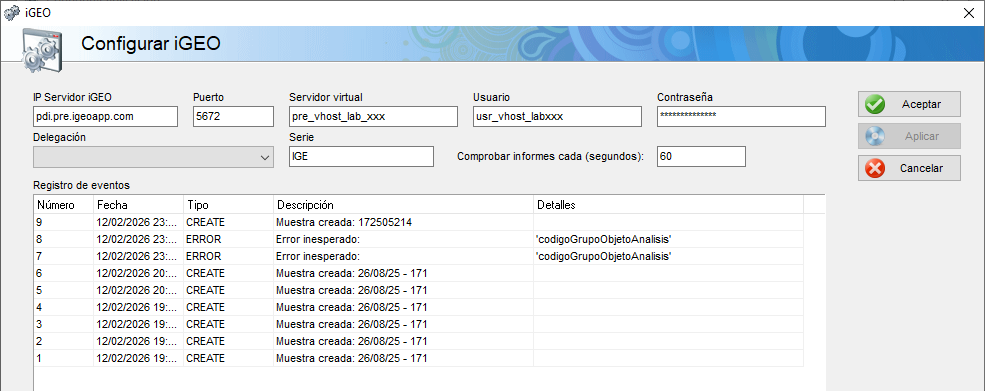The height and width of the screenshot is (391, 985).
Task: Sort by the Tipo column header
Action: point(228,205)
